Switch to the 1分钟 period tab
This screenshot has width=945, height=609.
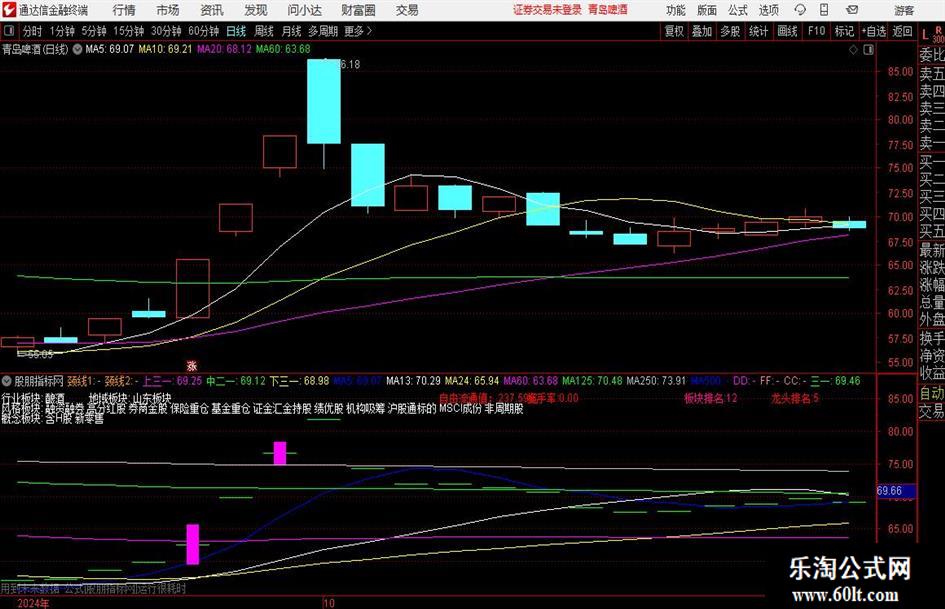pos(62,31)
